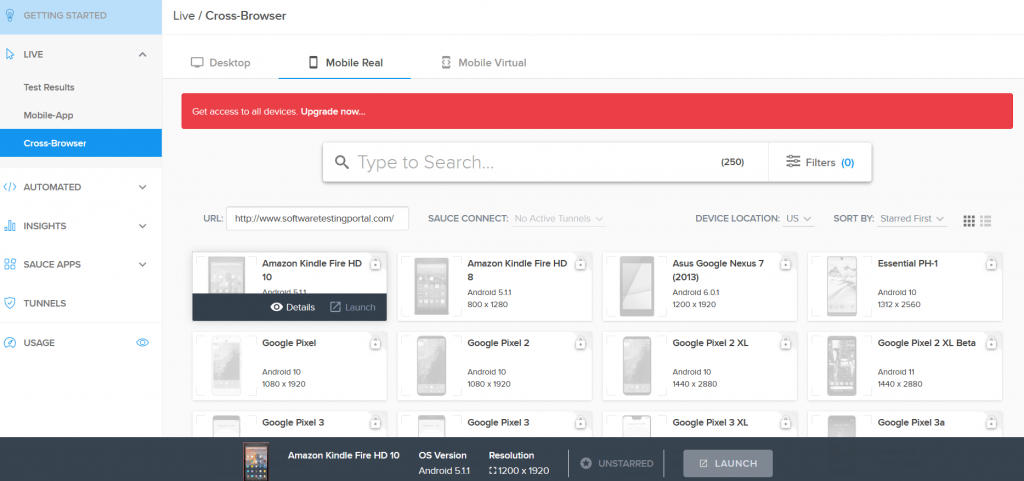
Task: Toggle lock icon on Essential PH-1 card
Action: coord(990,264)
